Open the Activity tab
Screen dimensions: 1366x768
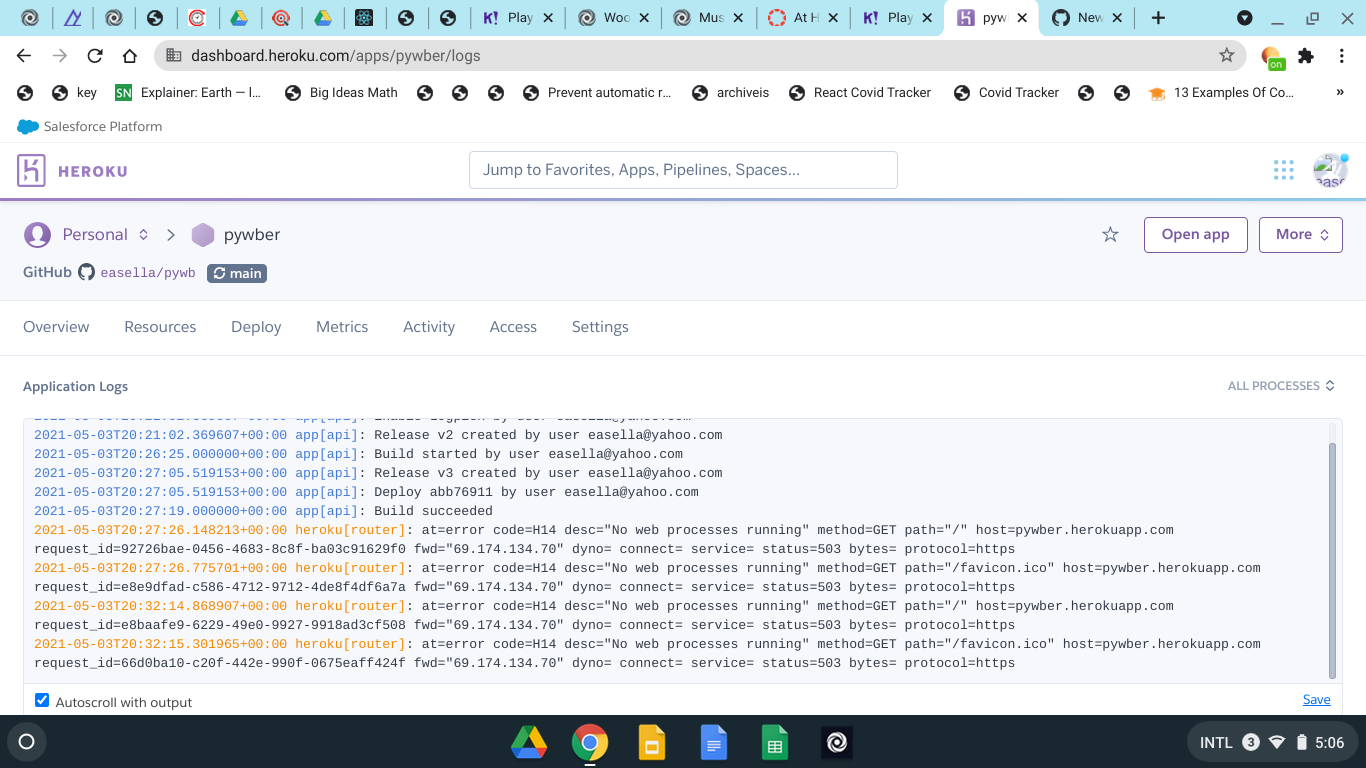click(429, 327)
